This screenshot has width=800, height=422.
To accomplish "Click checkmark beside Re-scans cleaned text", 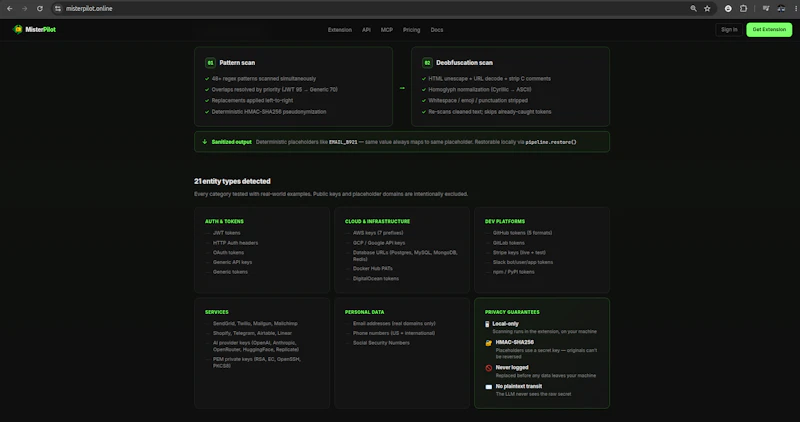I will [x=424, y=112].
